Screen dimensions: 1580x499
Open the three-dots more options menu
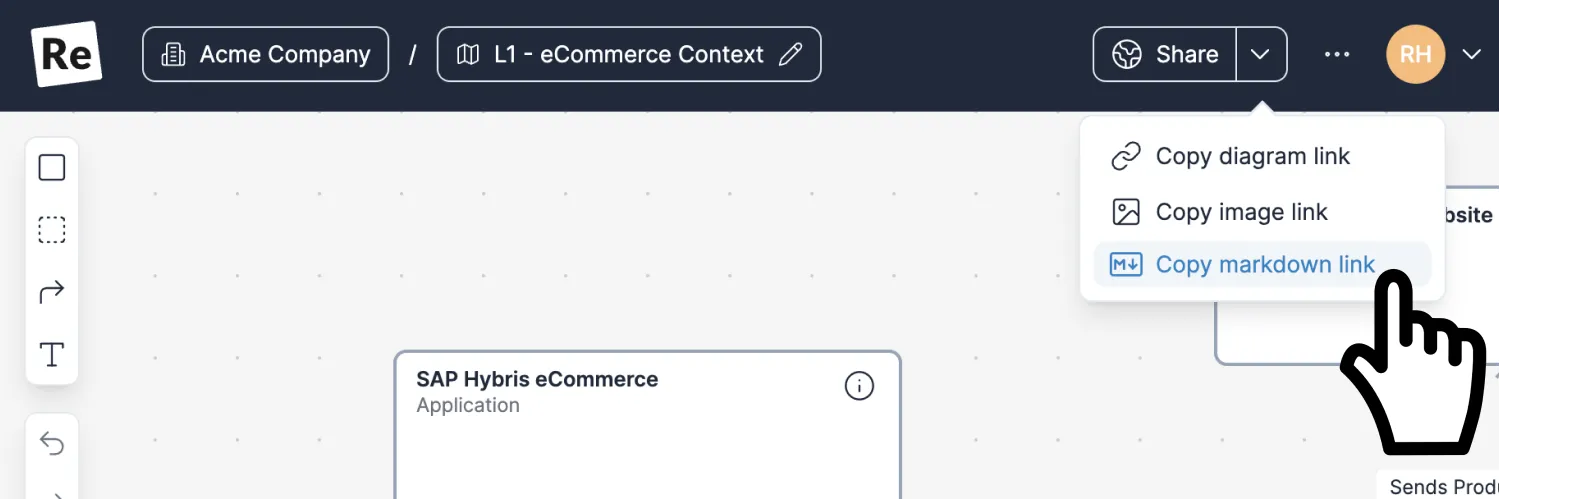[1337, 54]
